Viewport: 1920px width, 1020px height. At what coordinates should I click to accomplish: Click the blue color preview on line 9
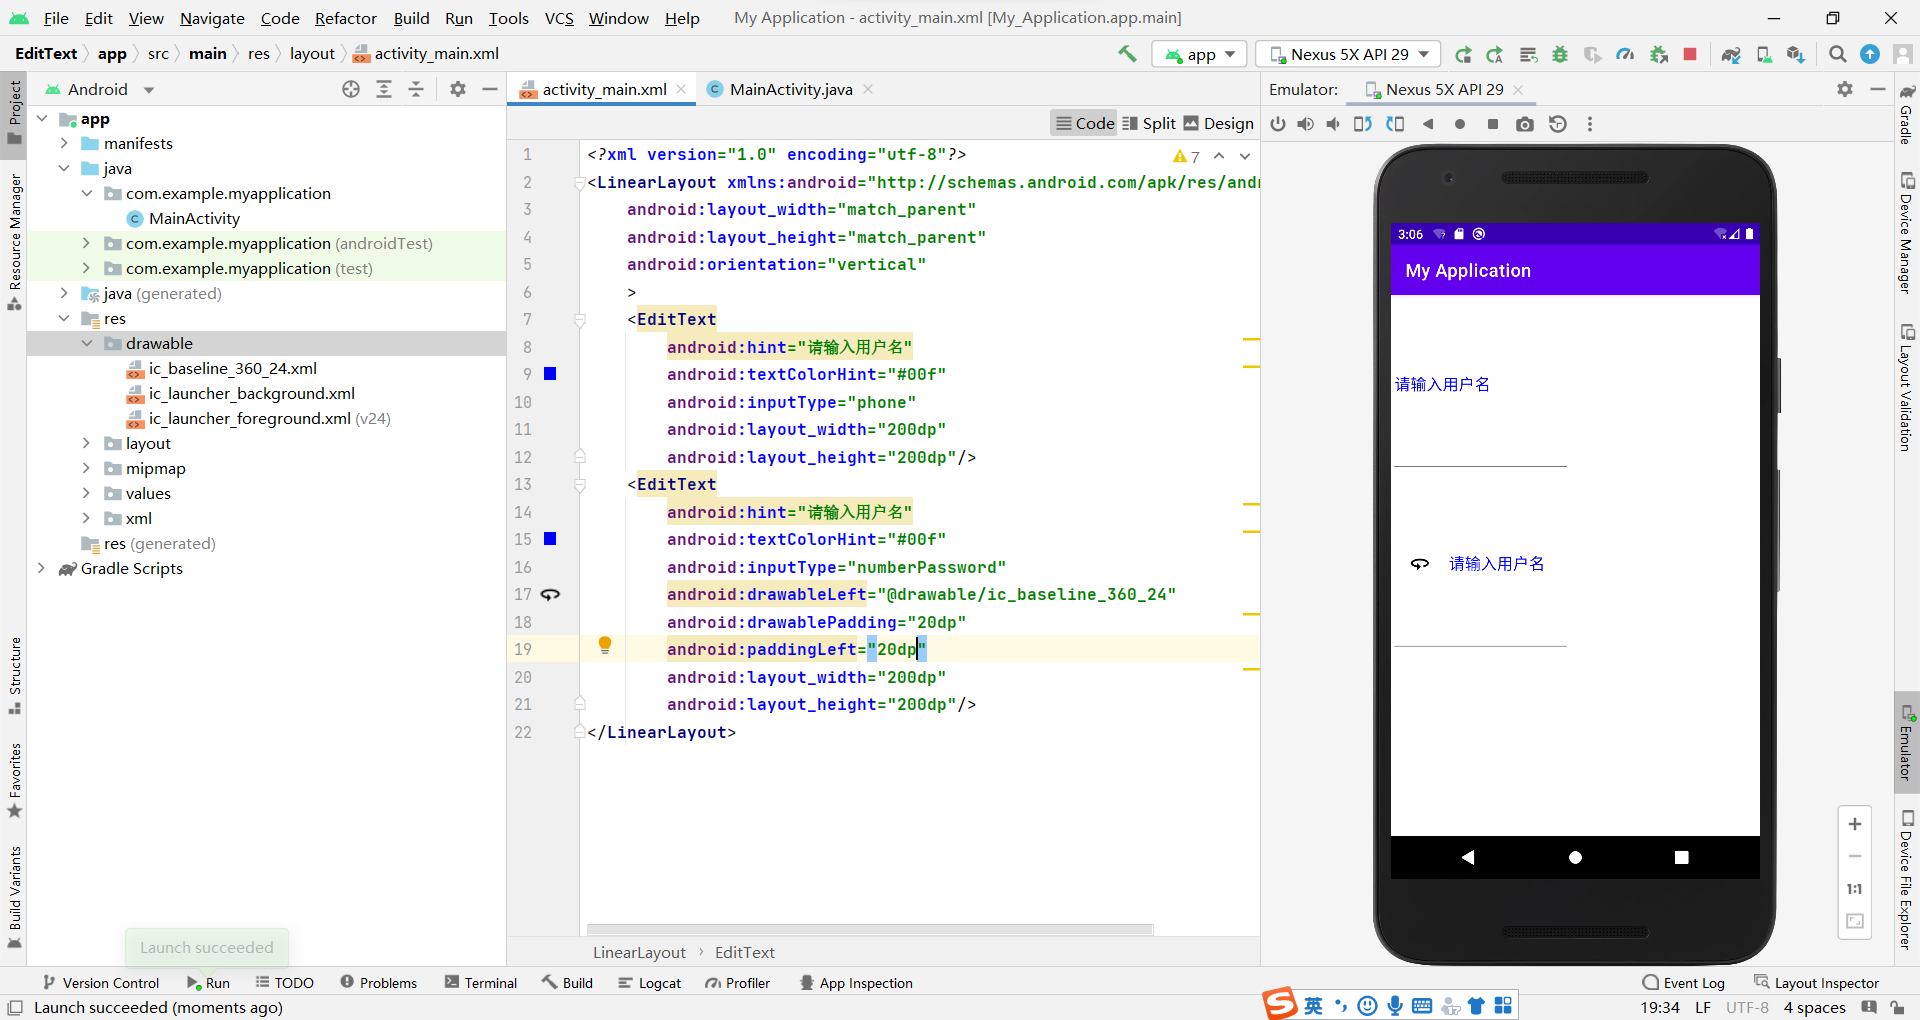(550, 374)
